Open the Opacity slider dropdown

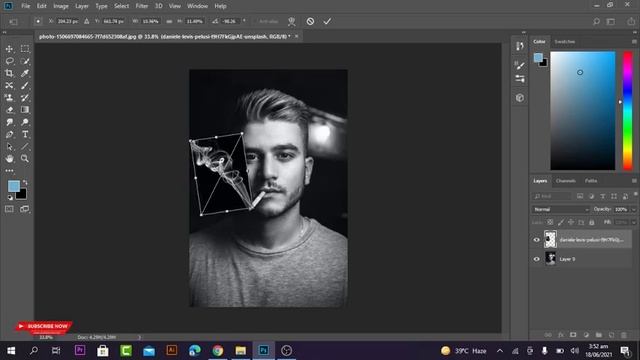[633, 209]
